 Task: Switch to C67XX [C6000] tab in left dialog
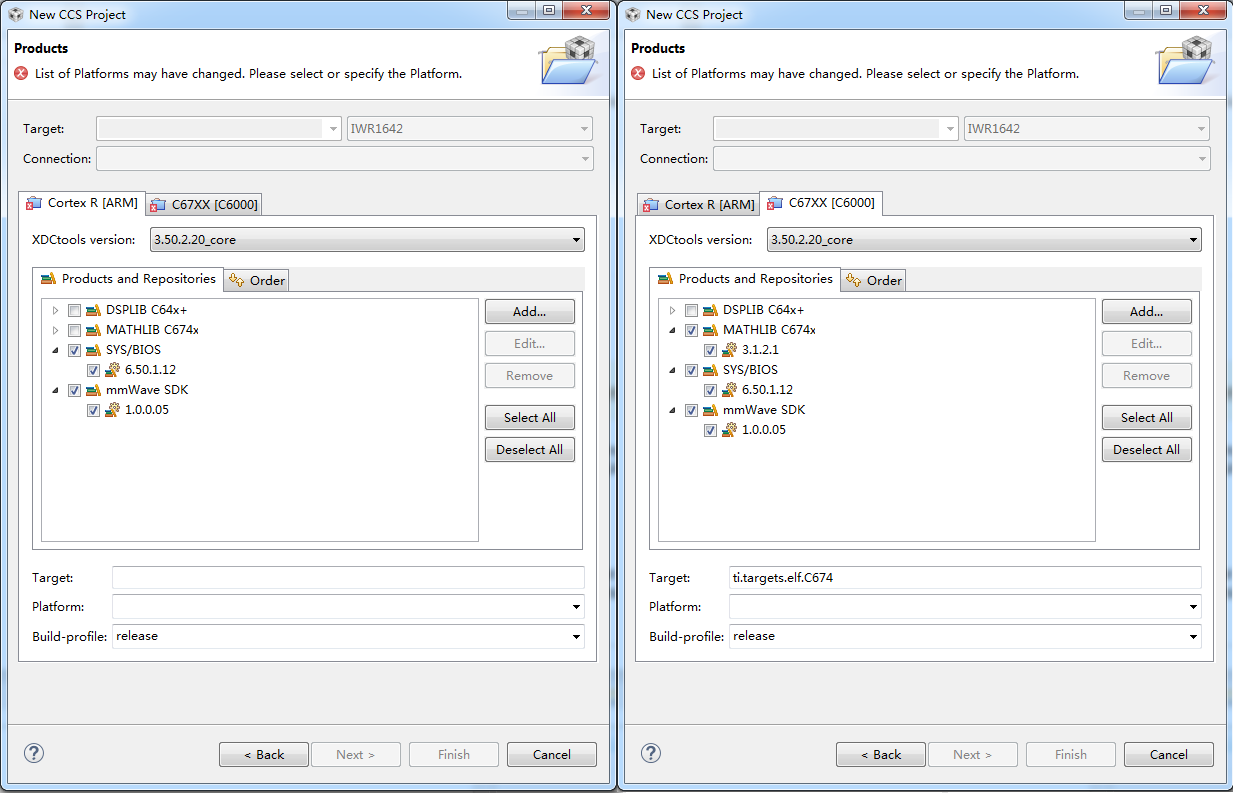[205, 204]
